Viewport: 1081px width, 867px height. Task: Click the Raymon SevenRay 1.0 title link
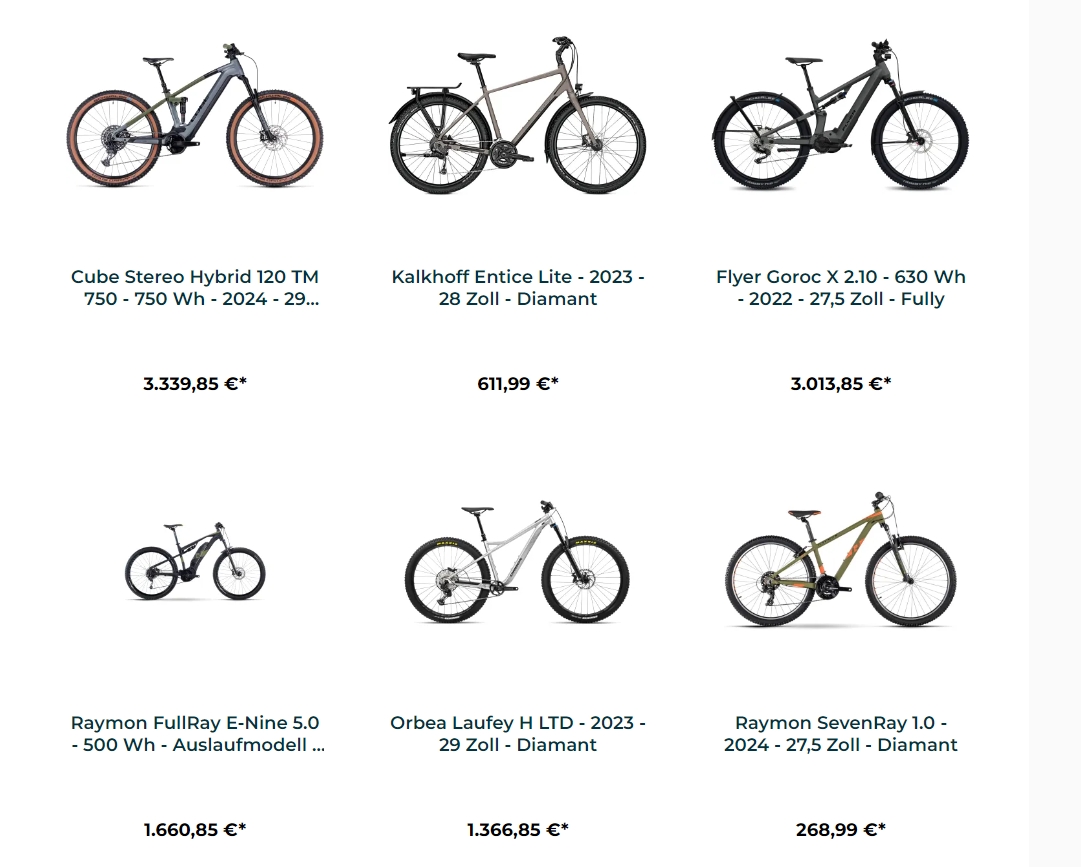pyautogui.click(x=840, y=733)
